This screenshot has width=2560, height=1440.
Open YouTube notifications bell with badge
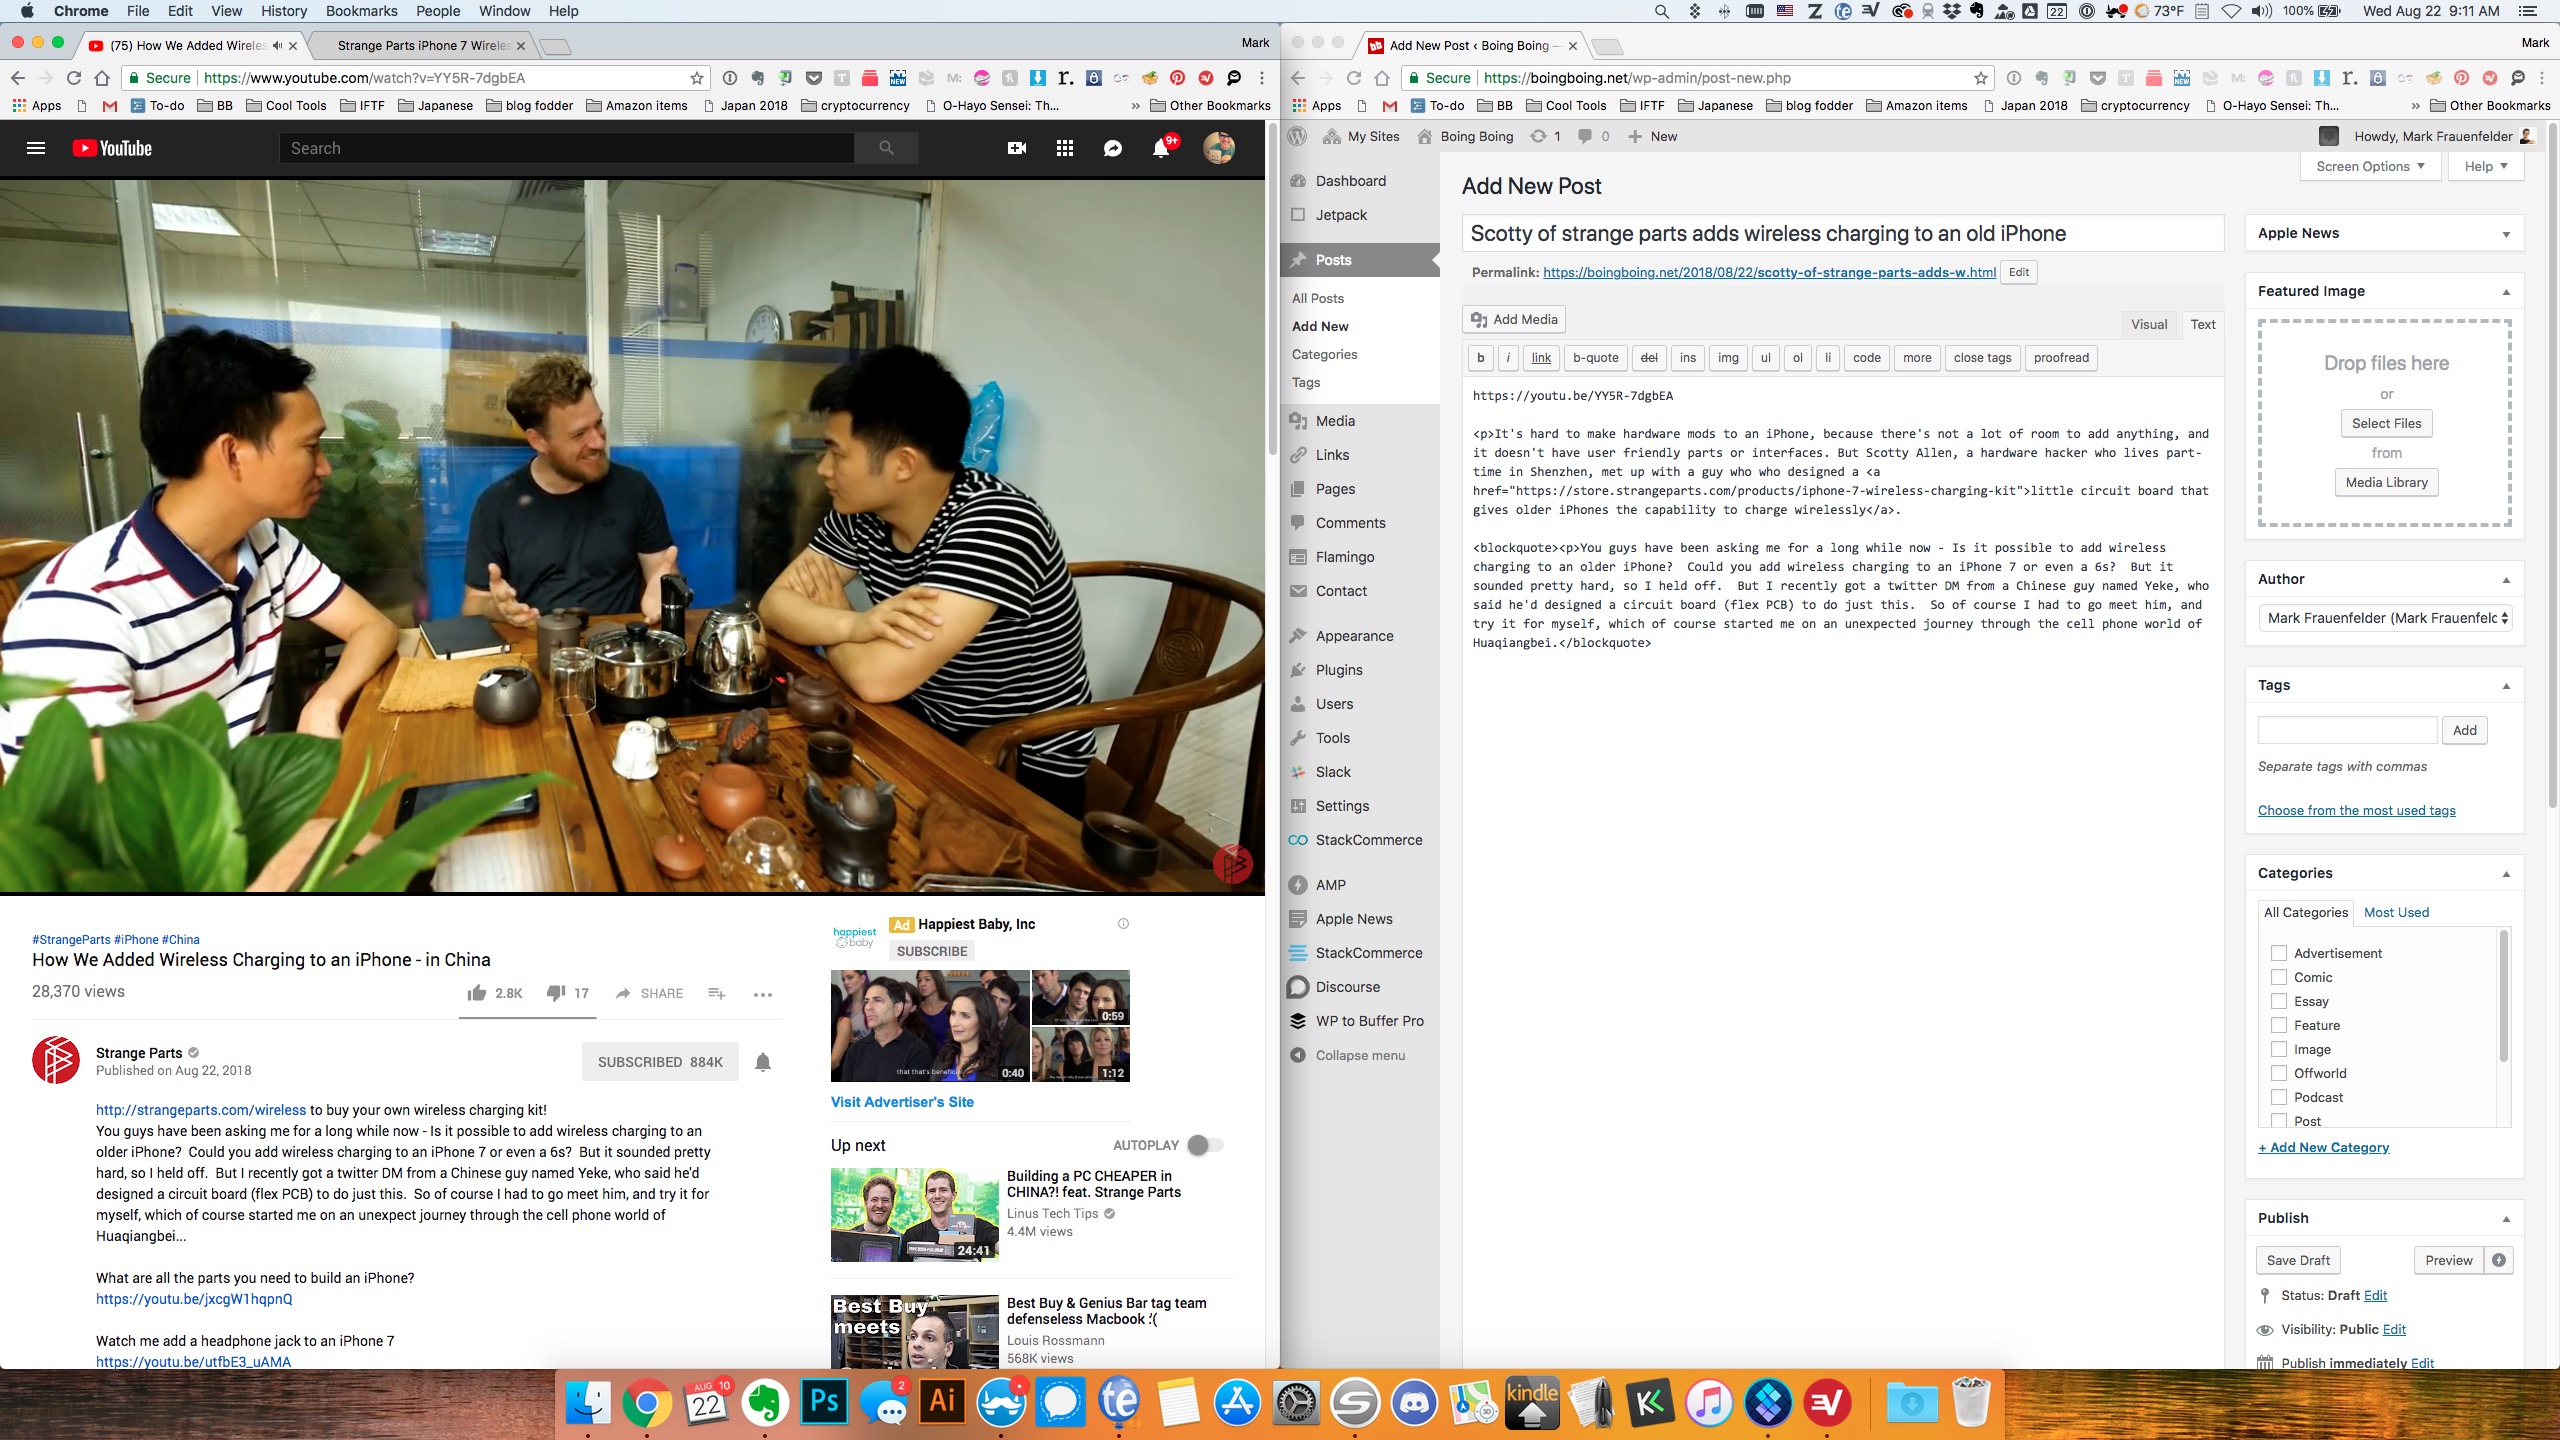pyautogui.click(x=1162, y=148)
